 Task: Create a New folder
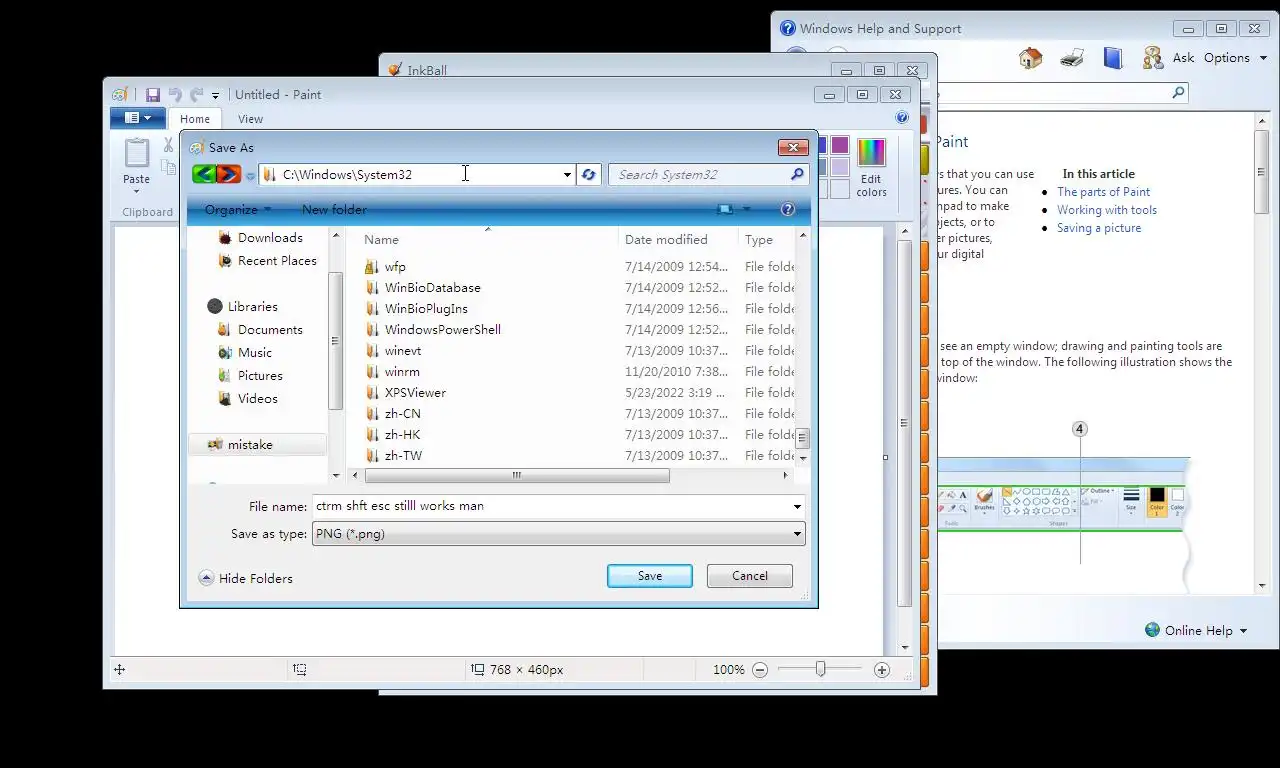pos(334,210)
